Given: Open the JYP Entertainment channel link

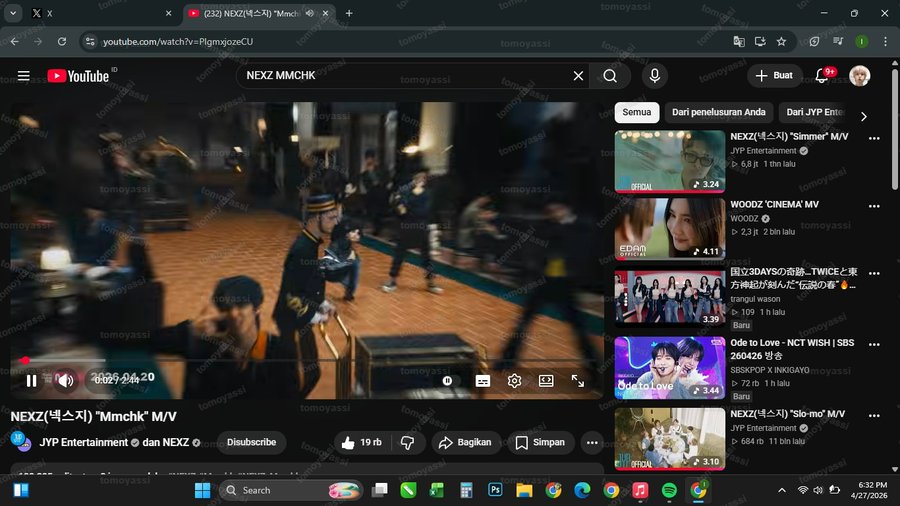Looking at the screenshot, I should pyautogui.click(x=84, y=442).
